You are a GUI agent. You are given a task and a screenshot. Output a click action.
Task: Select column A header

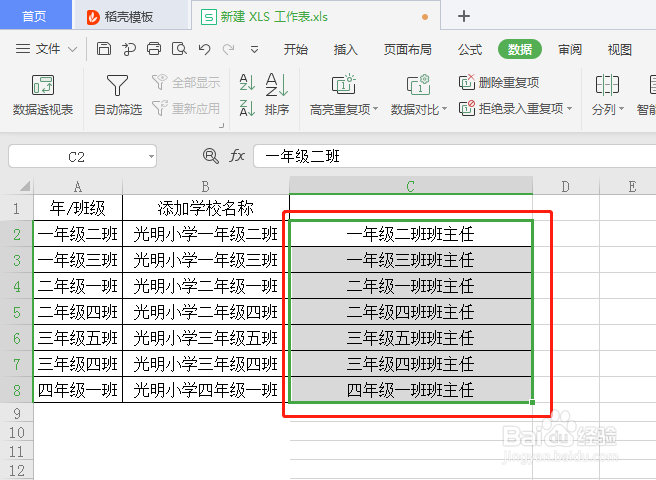(78, 186)
